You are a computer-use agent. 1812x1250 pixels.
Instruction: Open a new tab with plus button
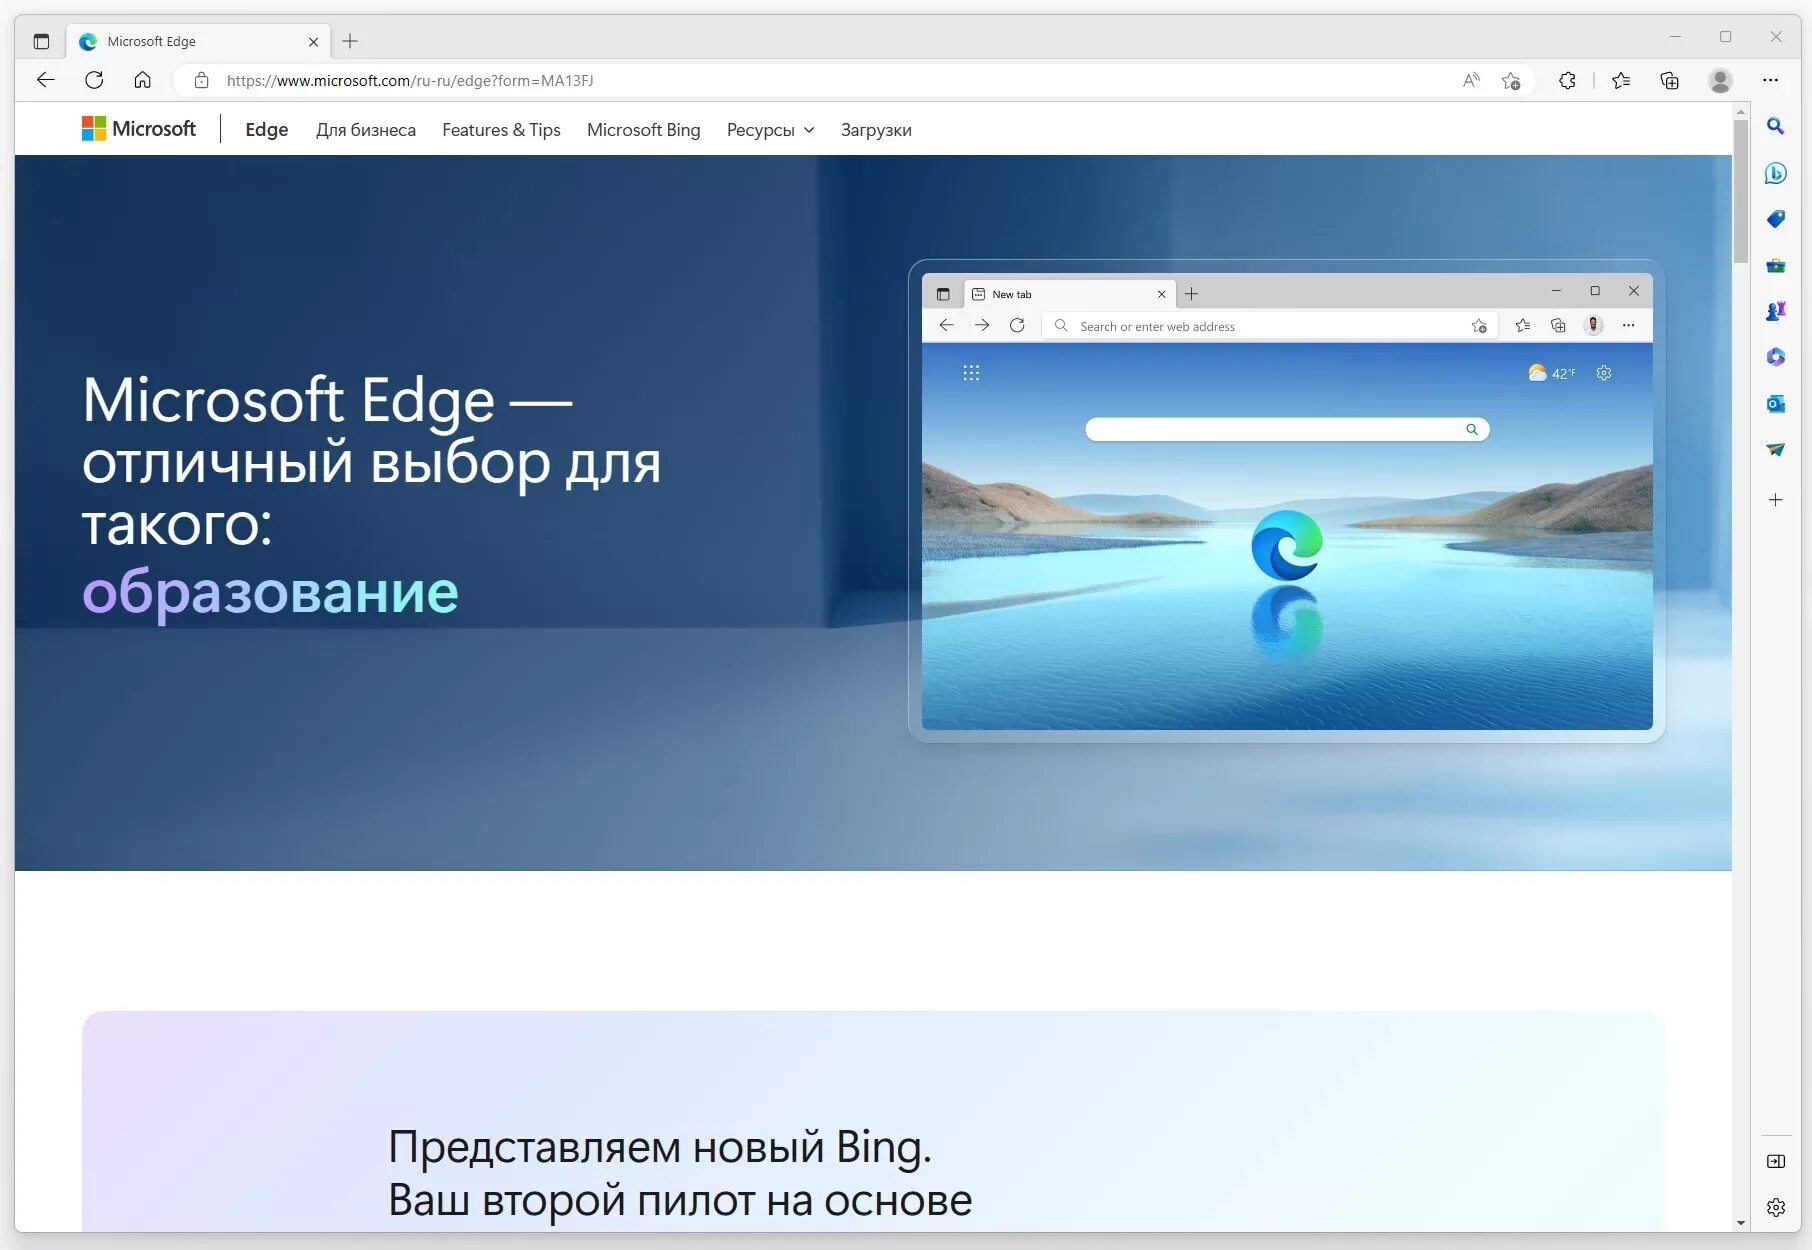pyautogui.click(x=349, y=41)
